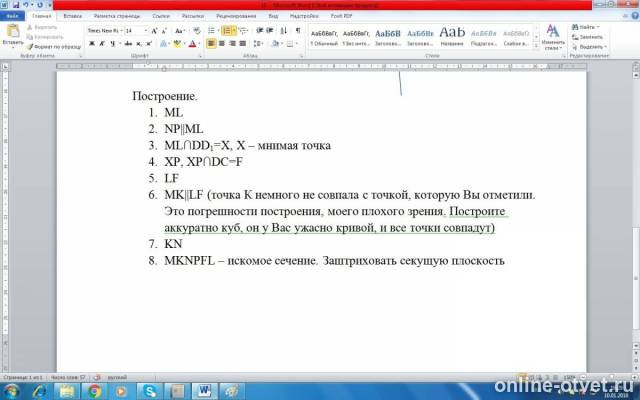The width and height of the screenshot is (640, 400).
Task: Increase paragraph indent
Action: [270, 31]
